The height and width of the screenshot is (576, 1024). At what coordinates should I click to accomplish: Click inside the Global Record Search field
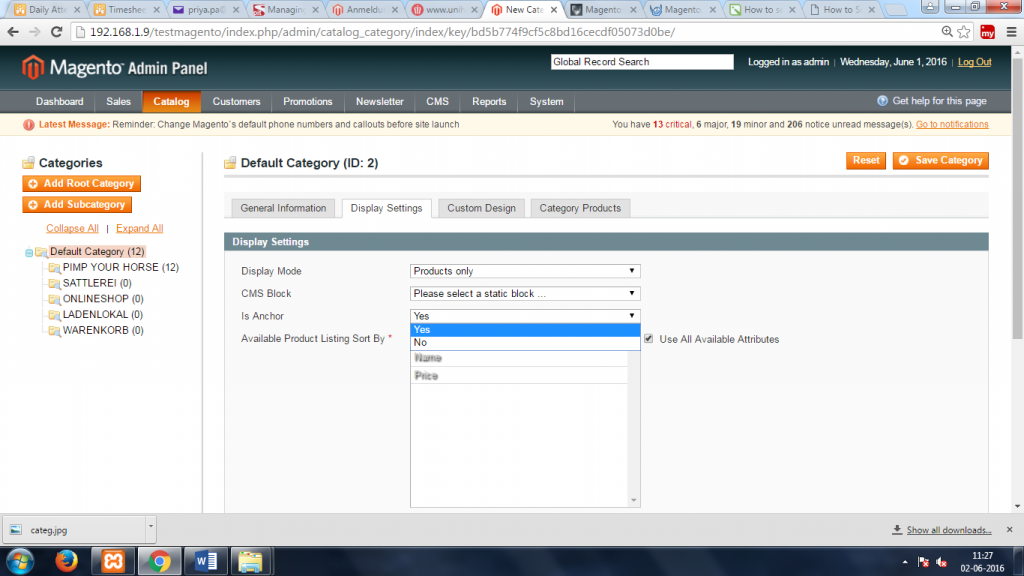click(x=641, y=61)
